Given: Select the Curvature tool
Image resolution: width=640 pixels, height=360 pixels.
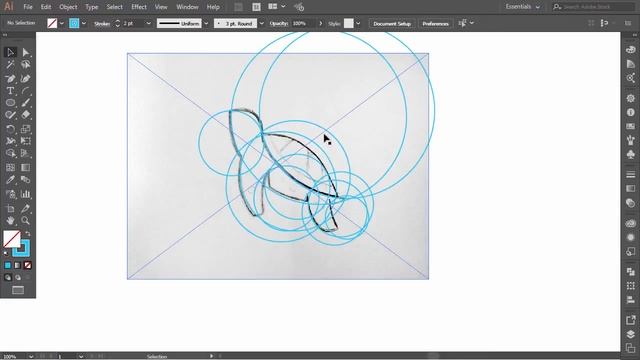Looking at the screenshot, I should (25, 78).
